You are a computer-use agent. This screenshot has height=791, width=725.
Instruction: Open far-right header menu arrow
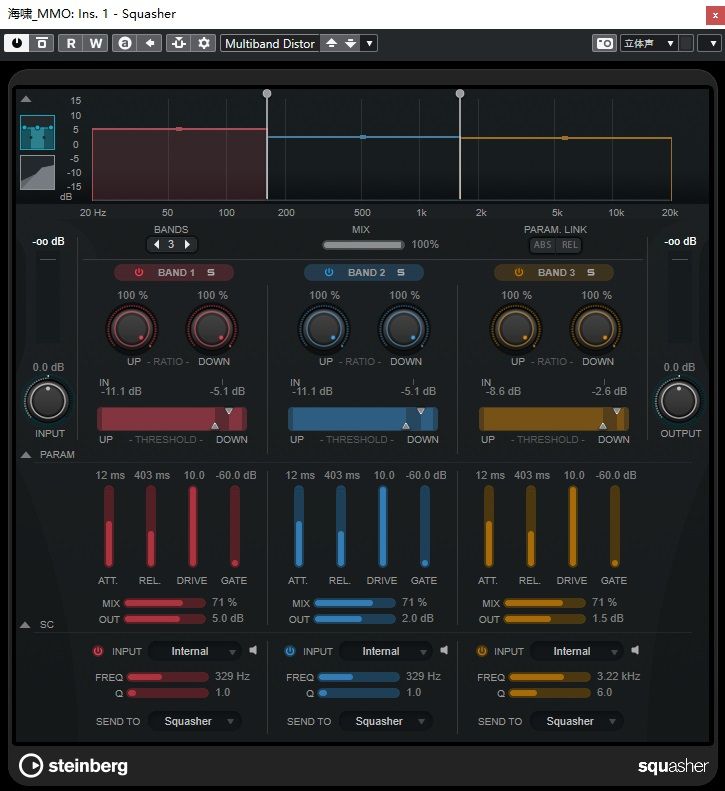click(x=712, y=43)
